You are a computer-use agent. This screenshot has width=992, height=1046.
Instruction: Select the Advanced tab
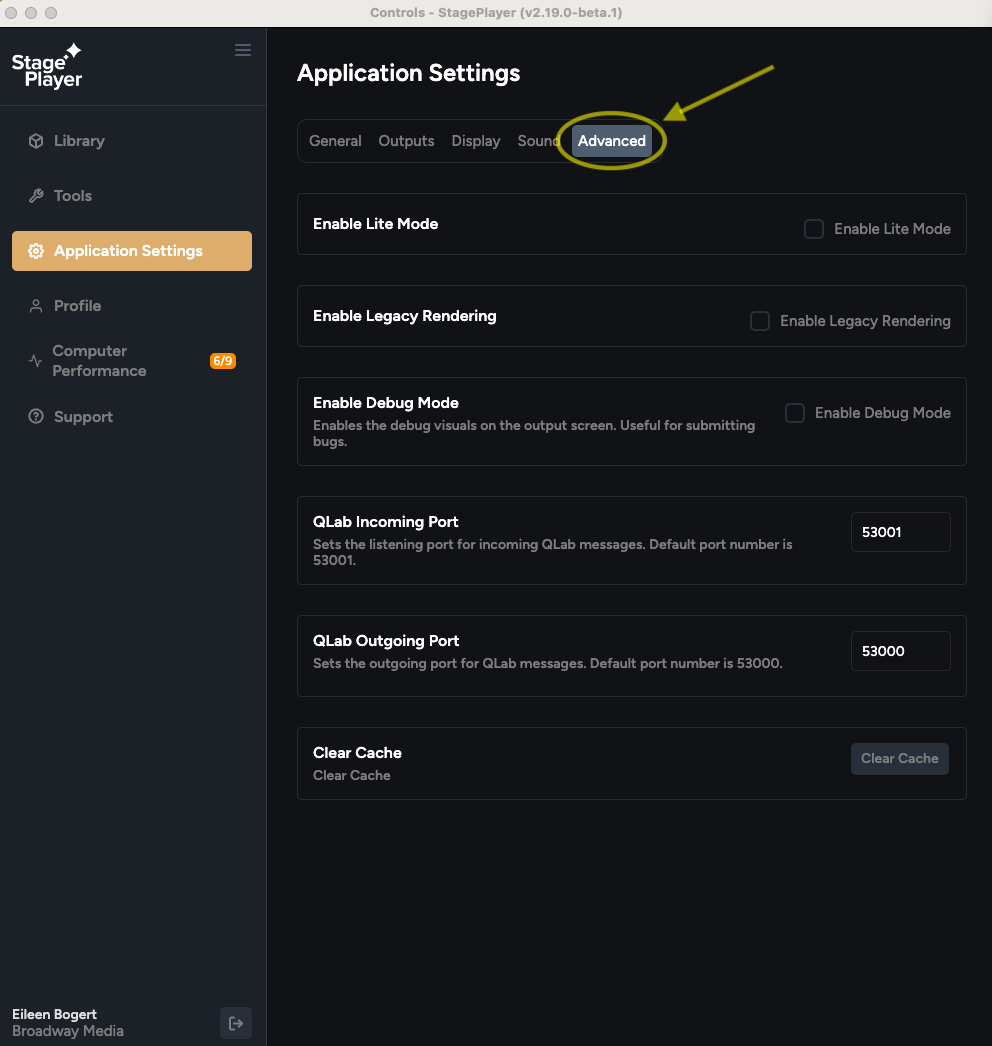pyautogui.click(x=612, y=141)
